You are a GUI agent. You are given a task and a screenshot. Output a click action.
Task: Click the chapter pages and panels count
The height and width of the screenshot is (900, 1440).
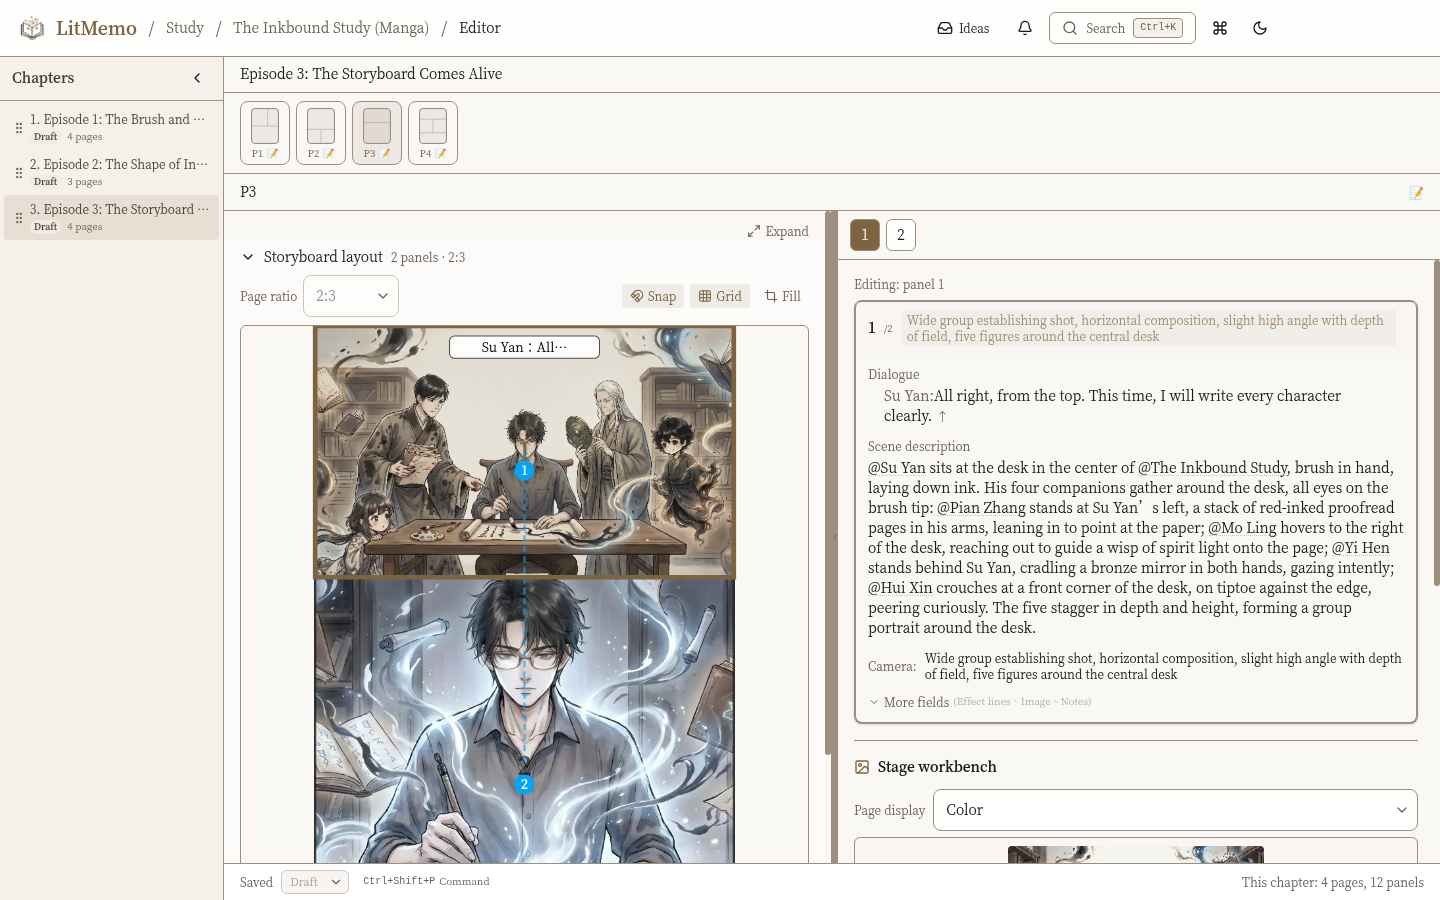1332,882
